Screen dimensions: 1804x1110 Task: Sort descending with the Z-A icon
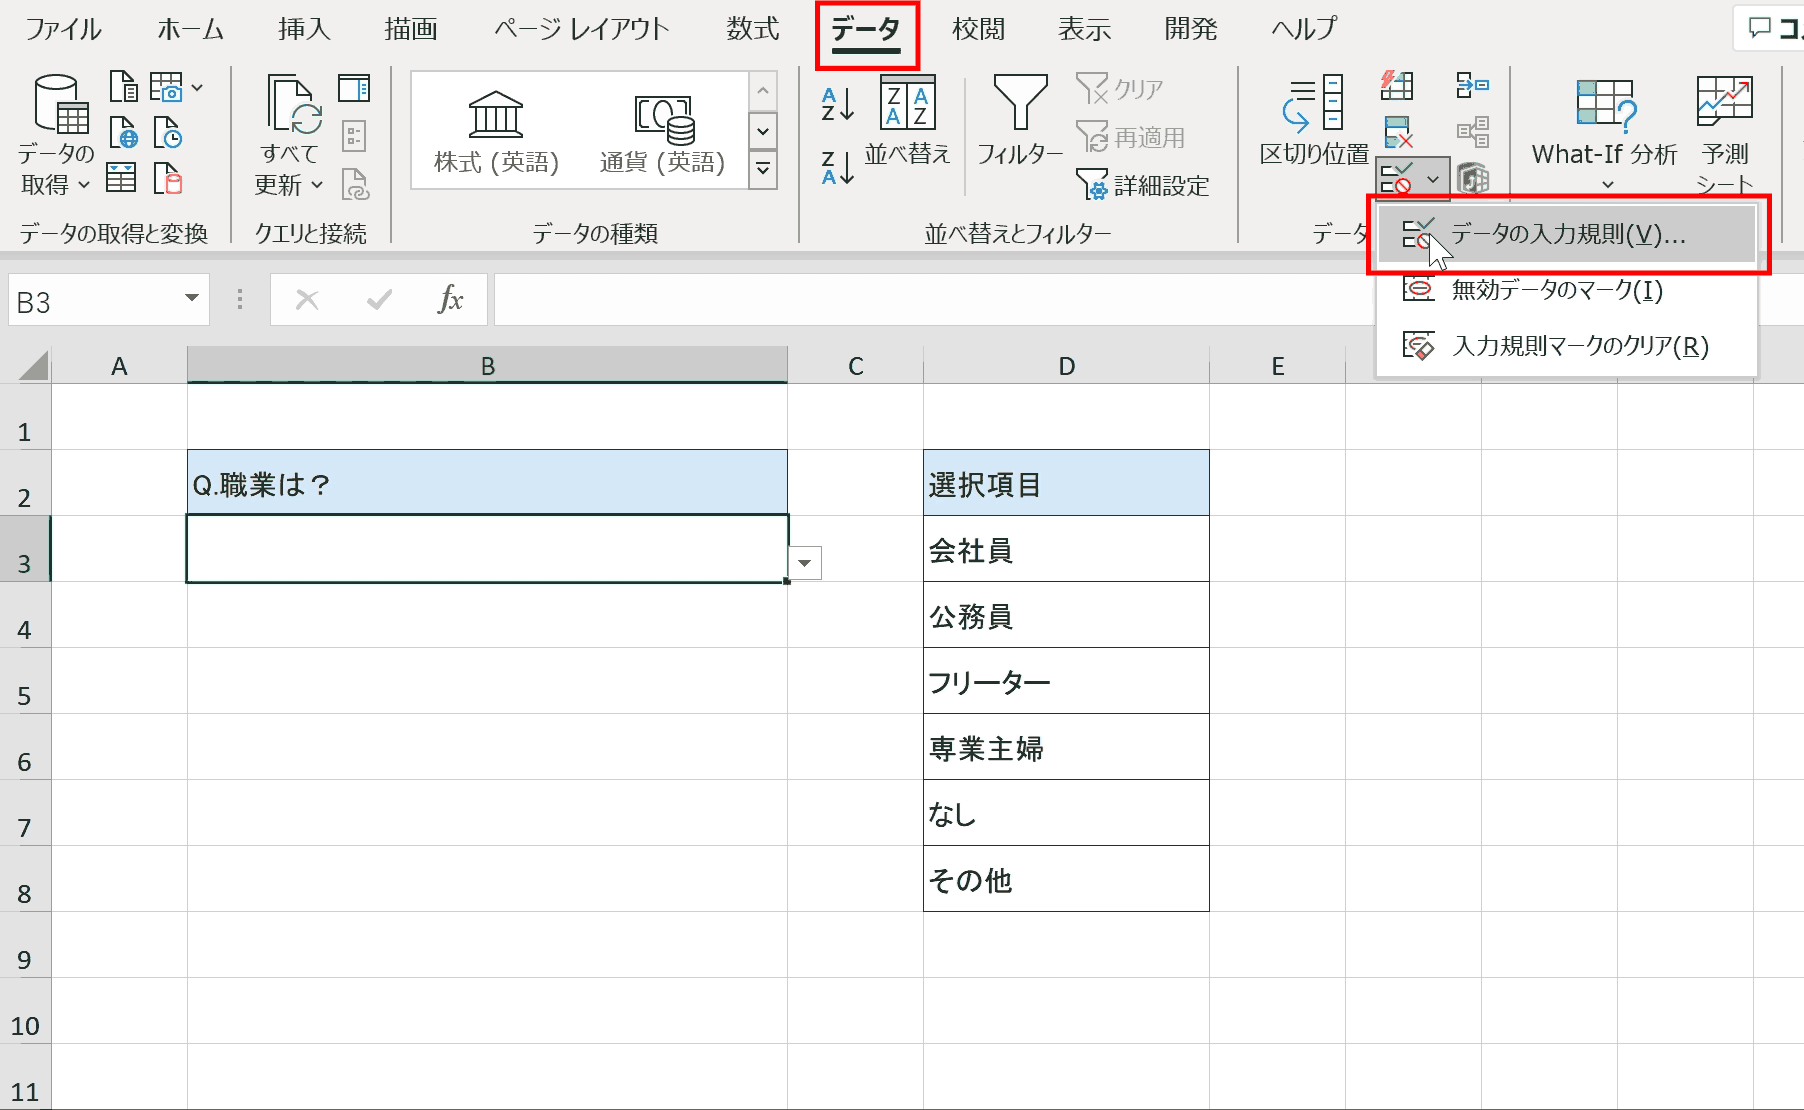click(837, 167)
